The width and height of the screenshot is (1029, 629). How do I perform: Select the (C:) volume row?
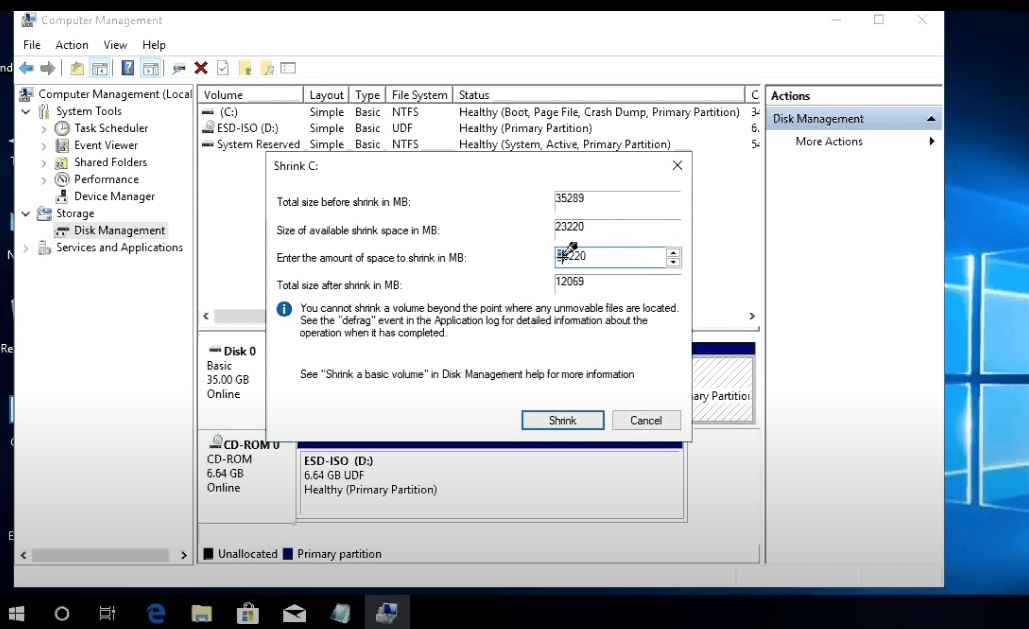pos(478,112)
